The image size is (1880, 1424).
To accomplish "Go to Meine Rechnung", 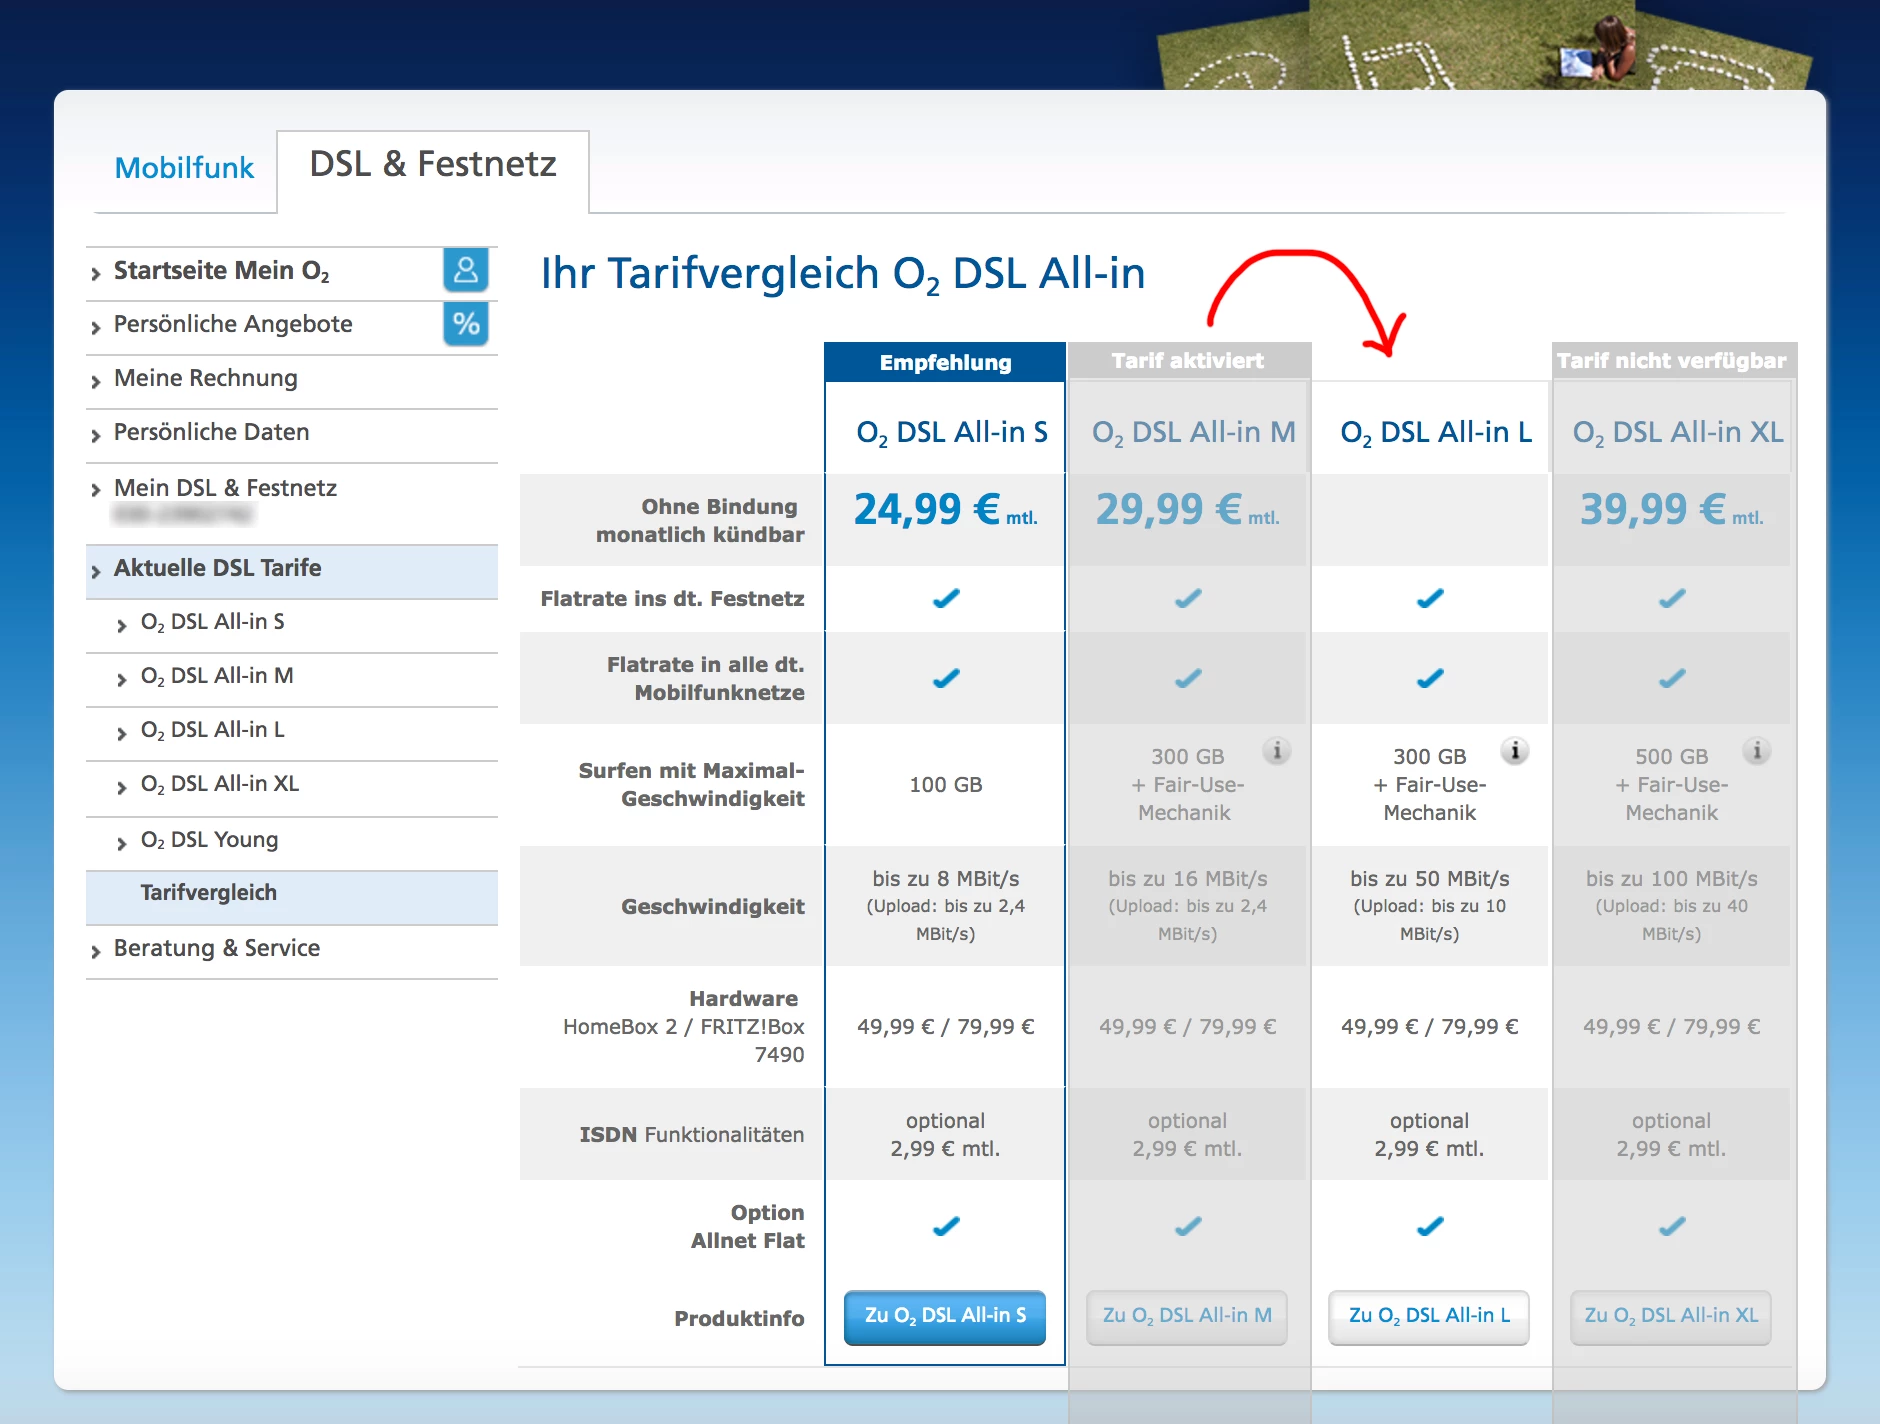I will click(x=206, y=378).
